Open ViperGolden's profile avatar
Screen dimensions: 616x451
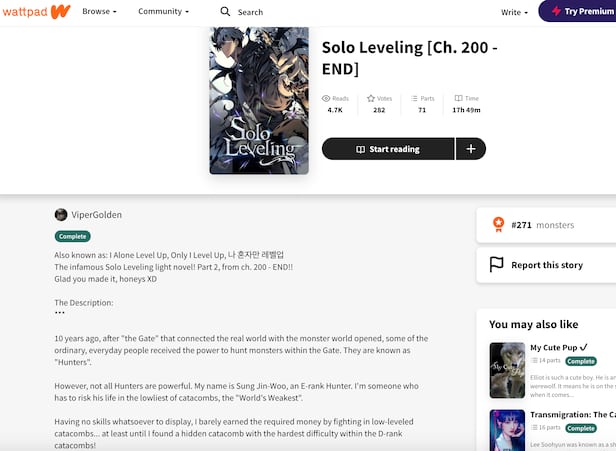(61, 214)
